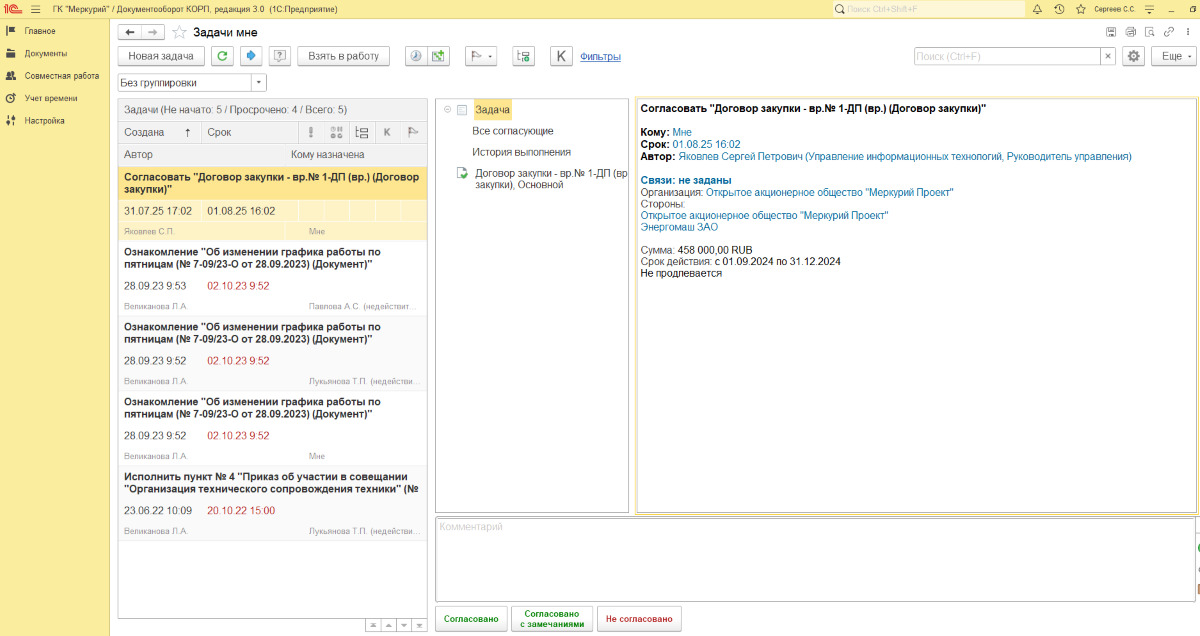Click the Согласовано button
Image resolution: width=1200 pixels, height=636 pixels.
pyautogui.click(x=470, y=619)
